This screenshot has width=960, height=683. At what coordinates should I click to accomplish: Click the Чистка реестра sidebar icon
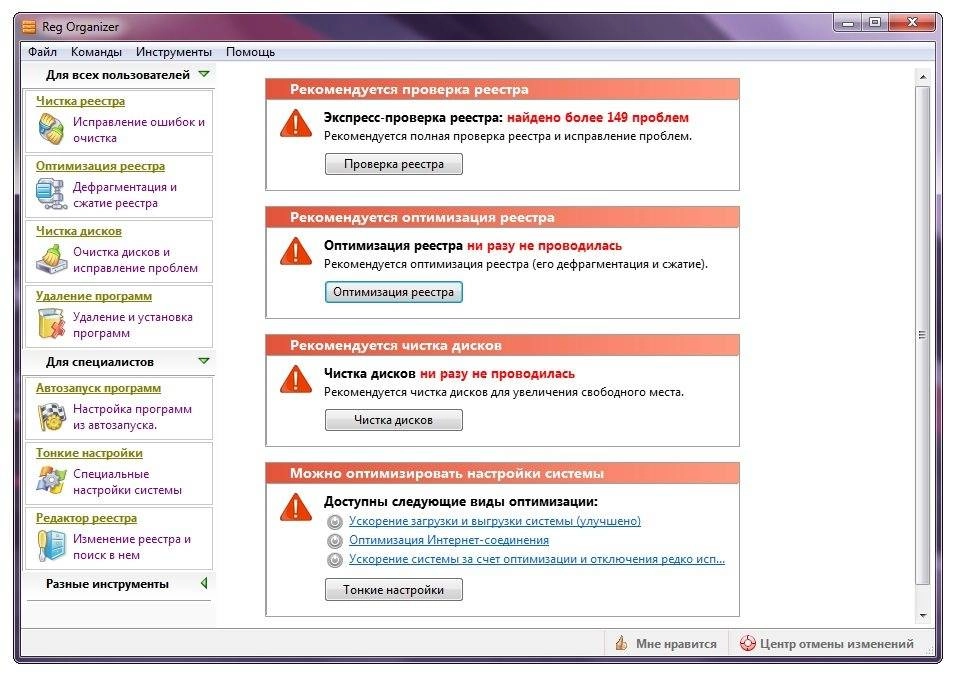51,129
